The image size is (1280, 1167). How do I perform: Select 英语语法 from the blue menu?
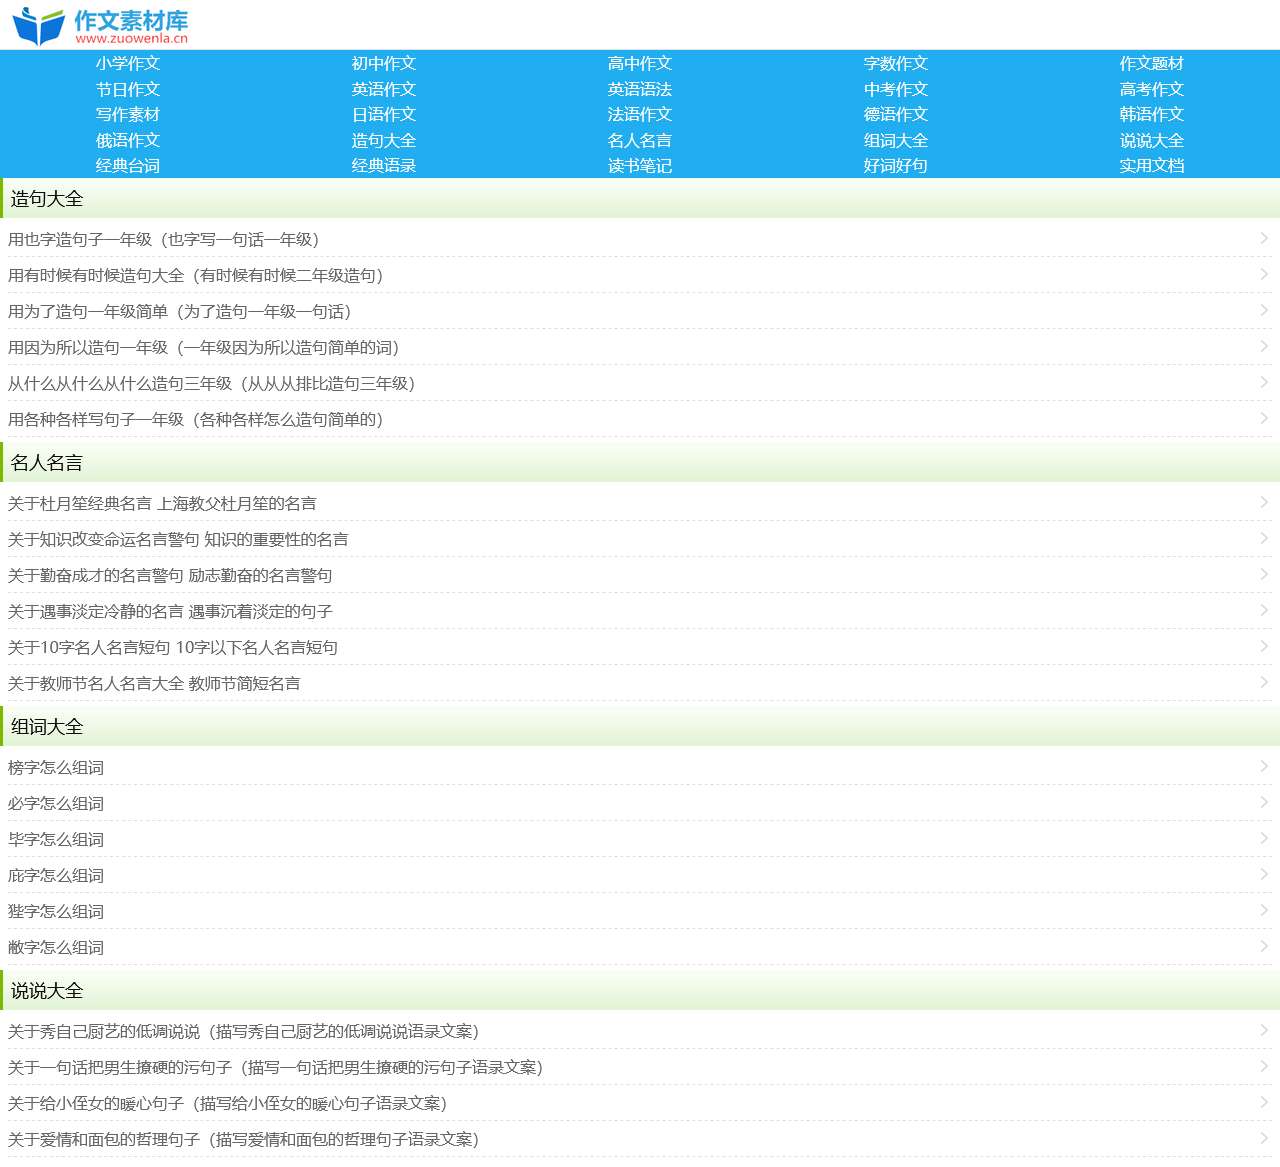tap(640, 89)
